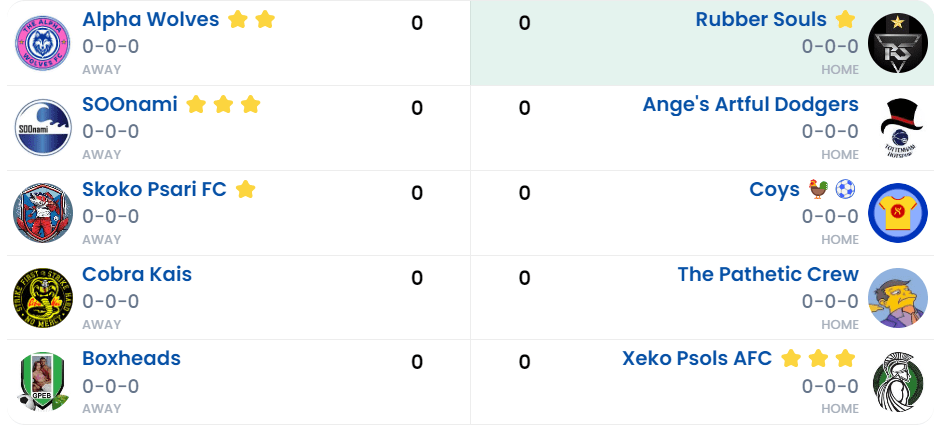Click the Xeko Psols AFC name
940x429 pixels.
pos(697,358)
